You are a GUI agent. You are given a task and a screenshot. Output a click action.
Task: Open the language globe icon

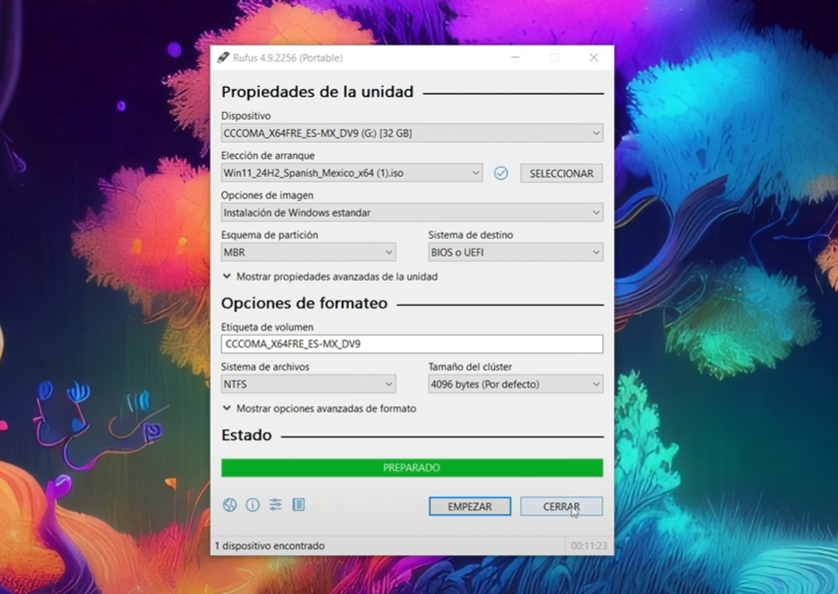[230, 505]
